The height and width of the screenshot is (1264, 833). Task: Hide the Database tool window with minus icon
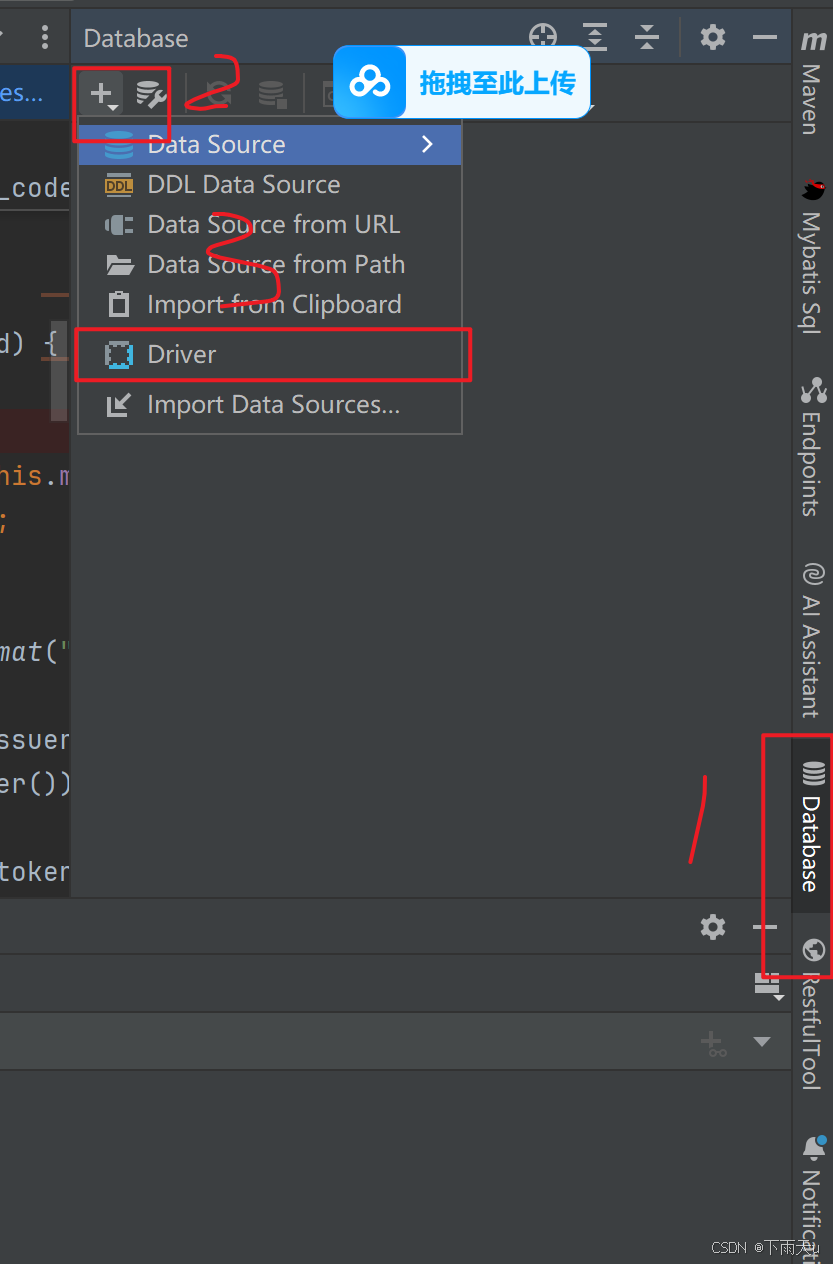765,38
